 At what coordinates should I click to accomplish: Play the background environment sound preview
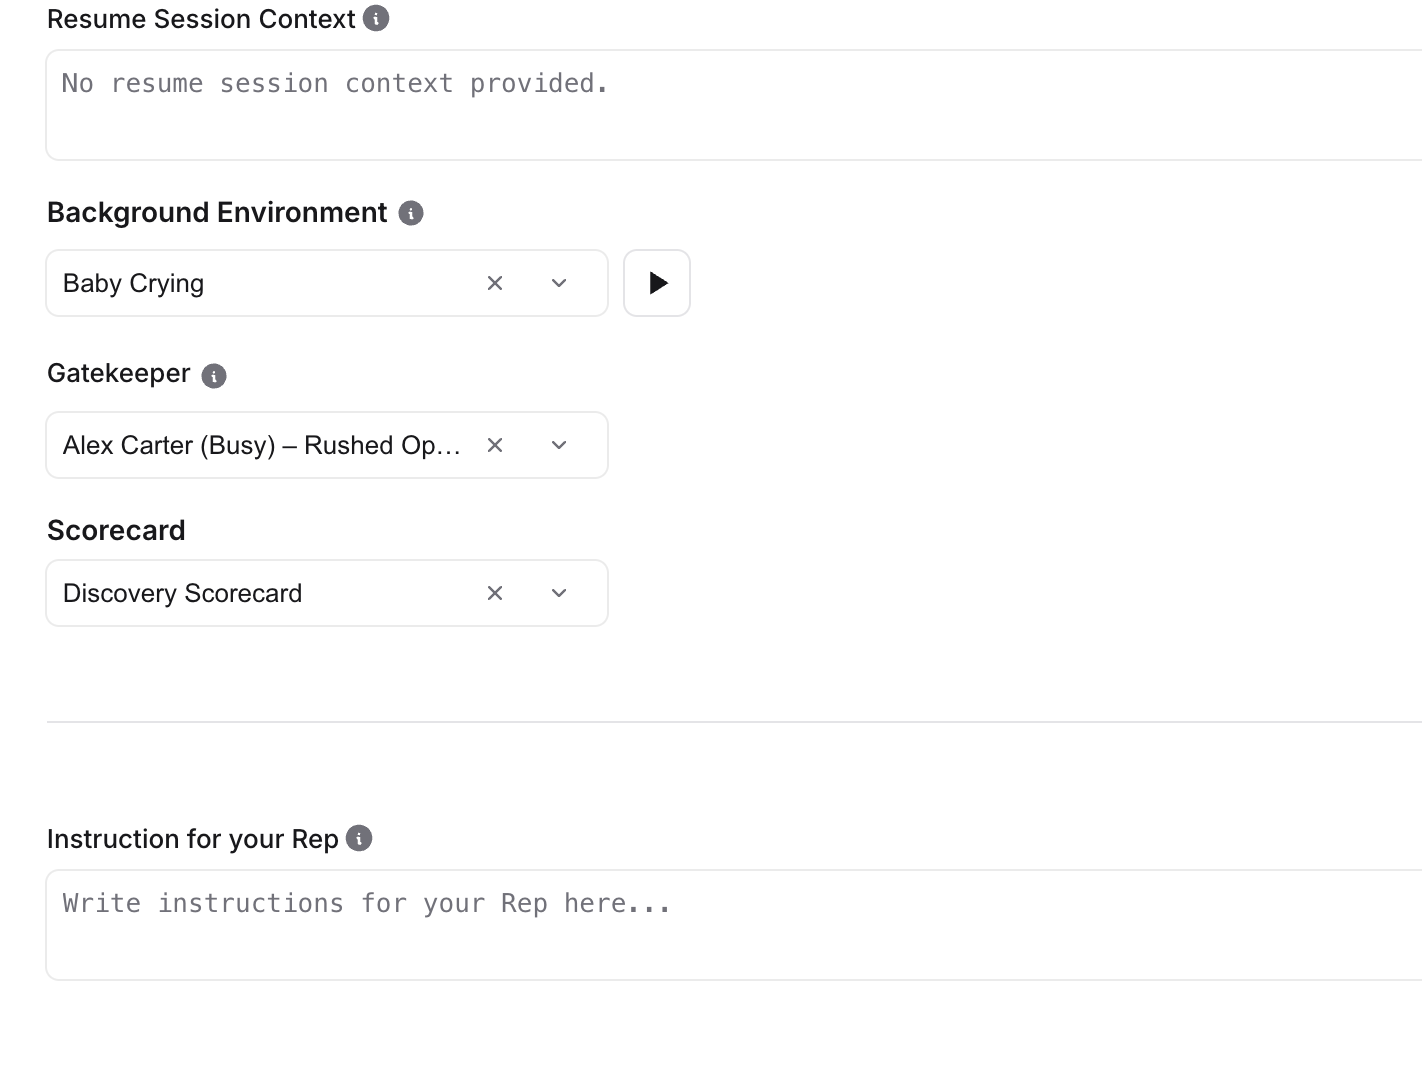(x=657, y=284)
